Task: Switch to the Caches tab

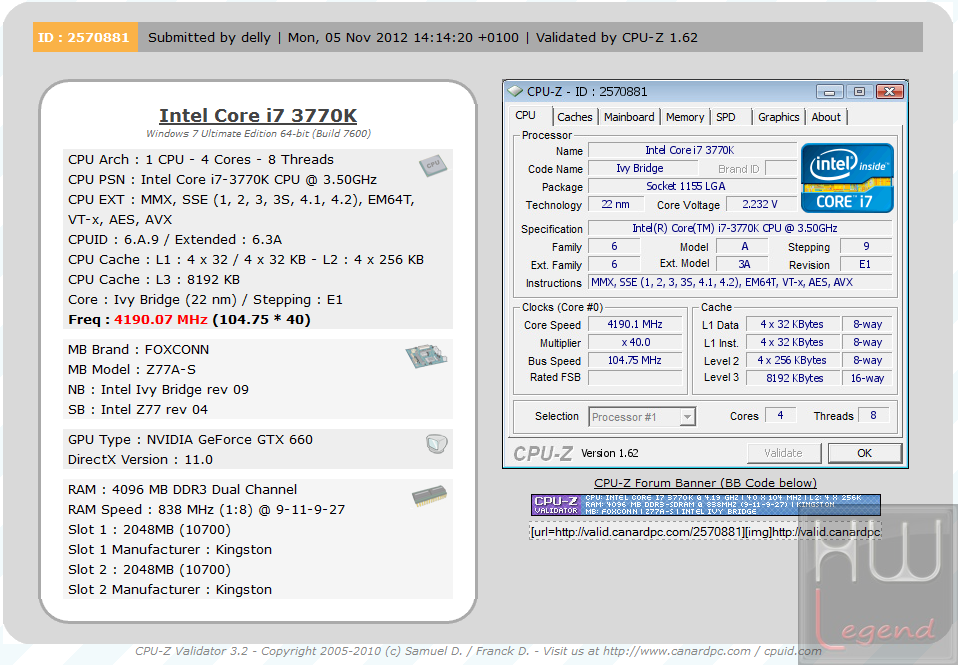Action: [x=574, y=117]
